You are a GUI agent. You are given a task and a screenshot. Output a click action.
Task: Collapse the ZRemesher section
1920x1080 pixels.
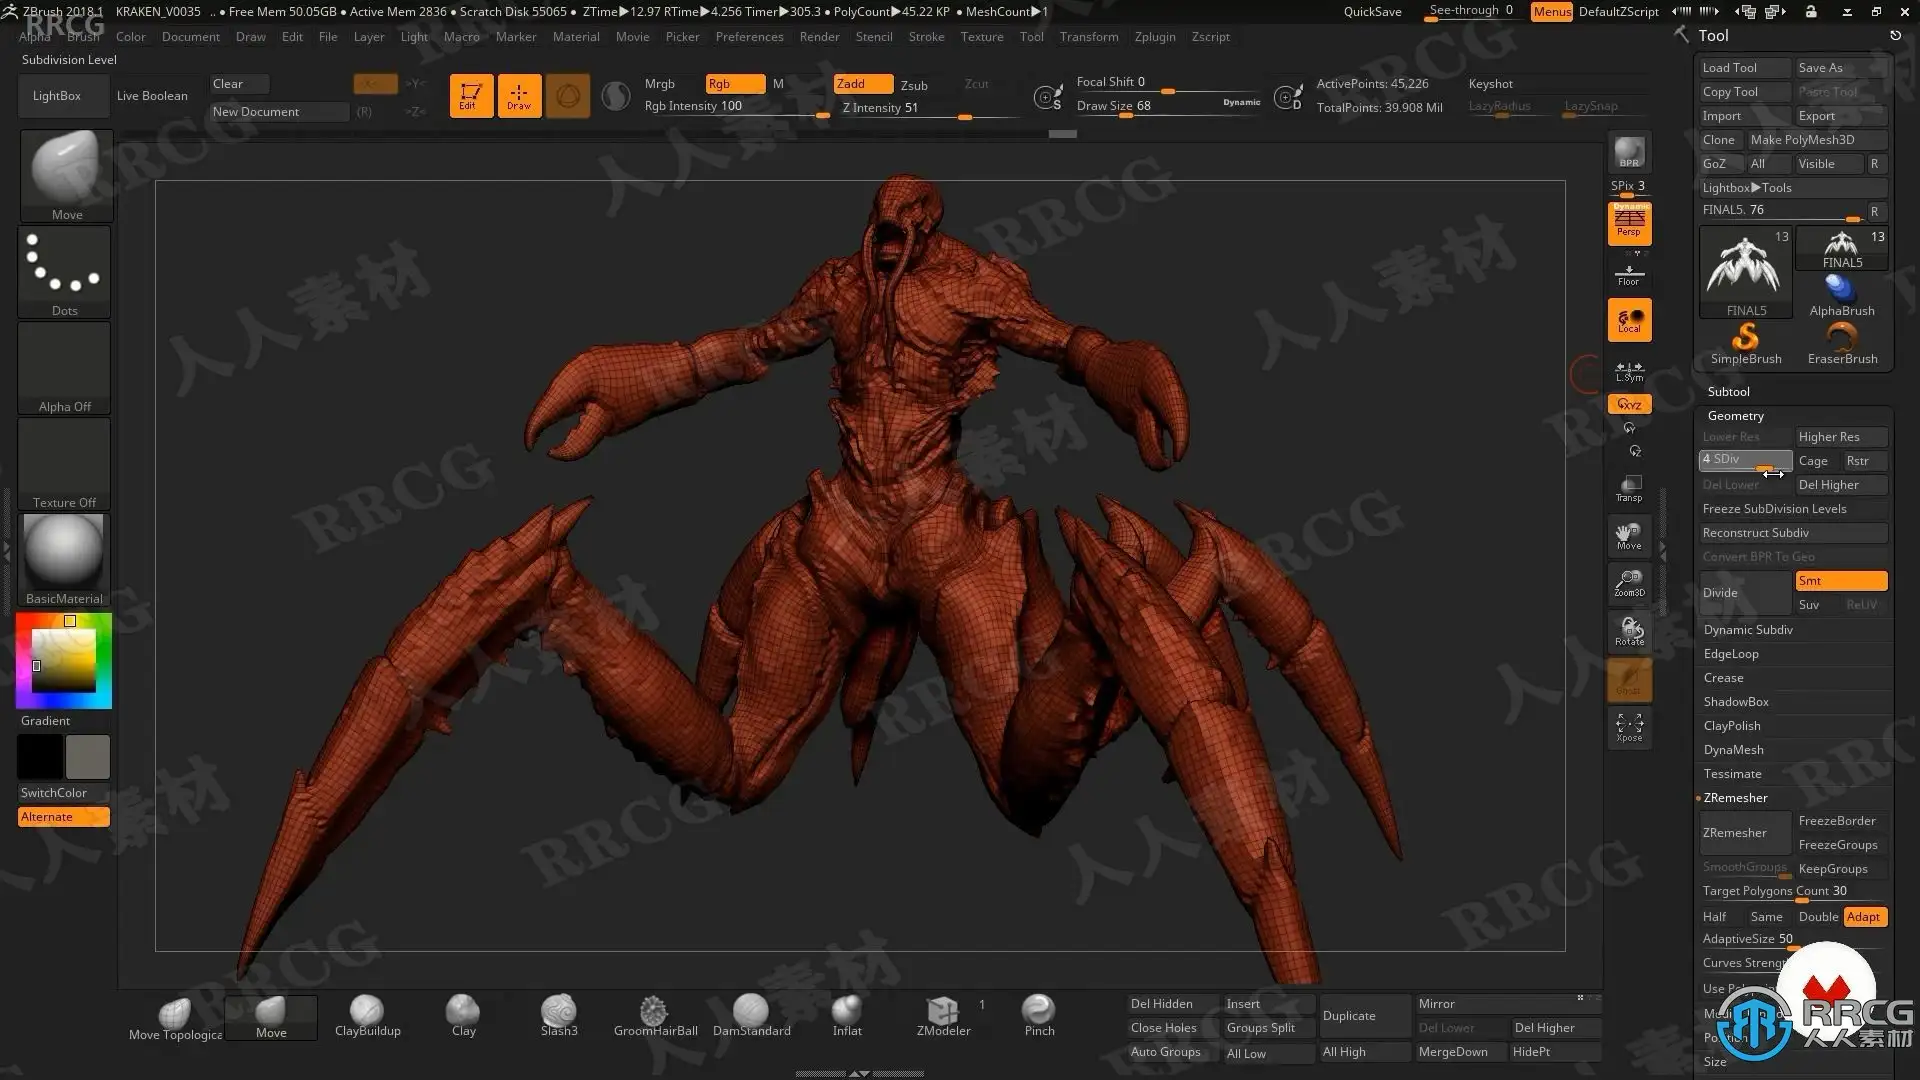click(1735, 798)
